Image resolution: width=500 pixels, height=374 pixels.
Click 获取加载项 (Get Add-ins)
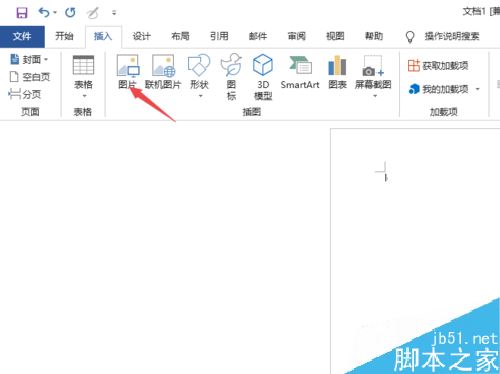click(x=438, y=66)
